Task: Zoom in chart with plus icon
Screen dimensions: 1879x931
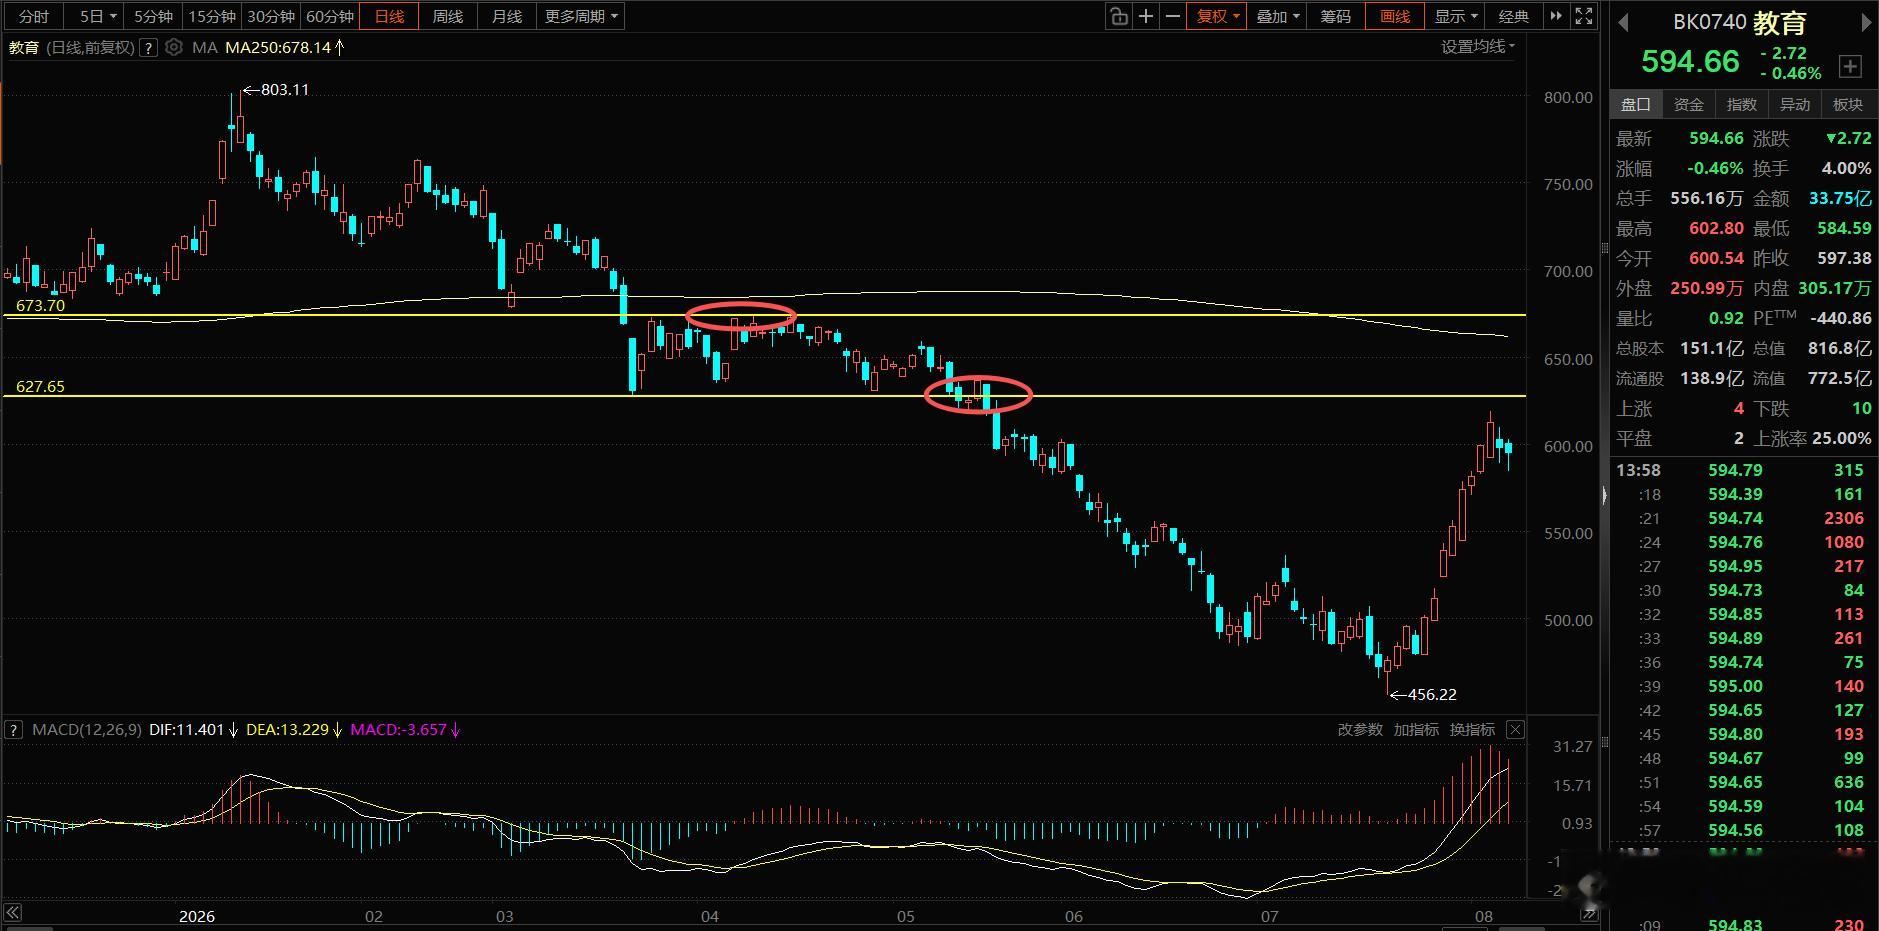Action: (x=1146, y=16)
